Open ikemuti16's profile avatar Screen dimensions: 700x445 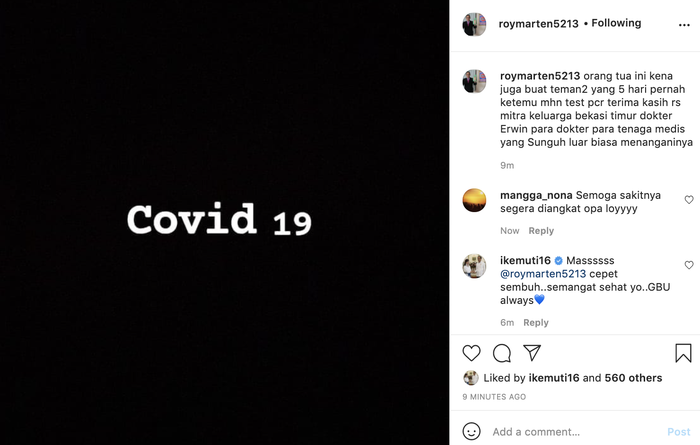click(474, 266)
